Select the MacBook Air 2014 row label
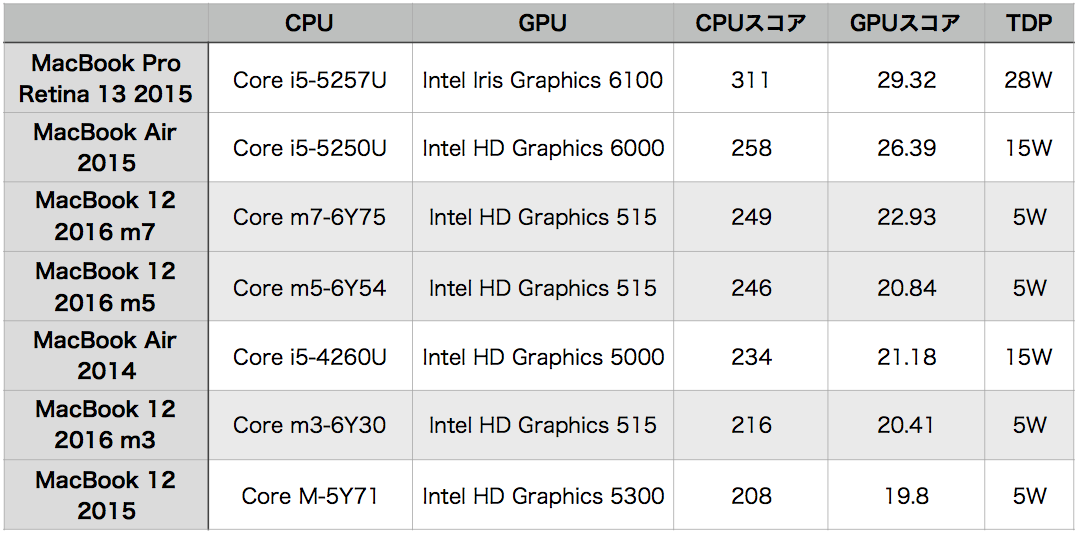This screenshot has height=533, width=1077. pyautogui.click(x=106, y=355)
